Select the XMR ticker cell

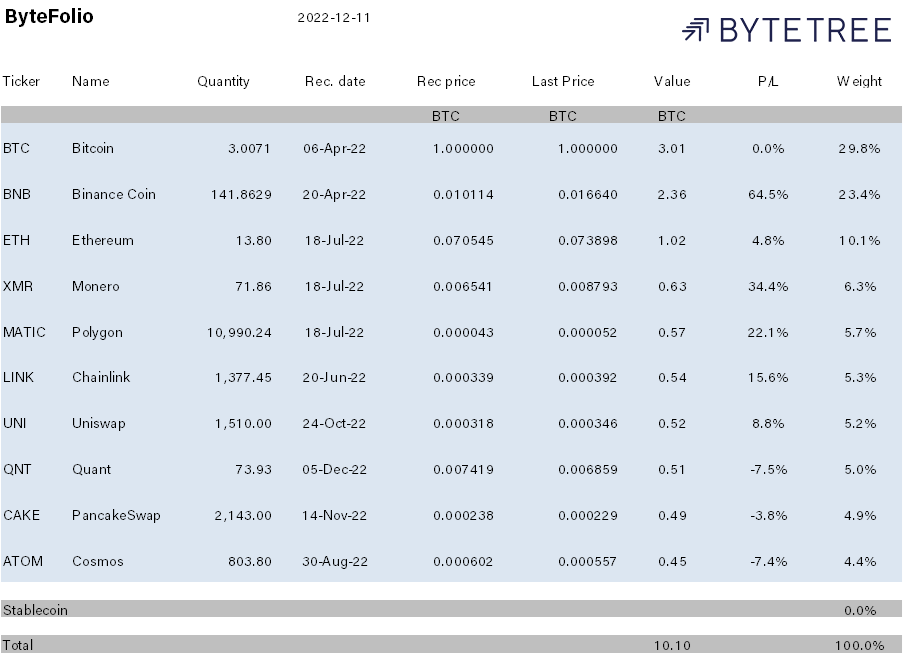tap(18, 286)
